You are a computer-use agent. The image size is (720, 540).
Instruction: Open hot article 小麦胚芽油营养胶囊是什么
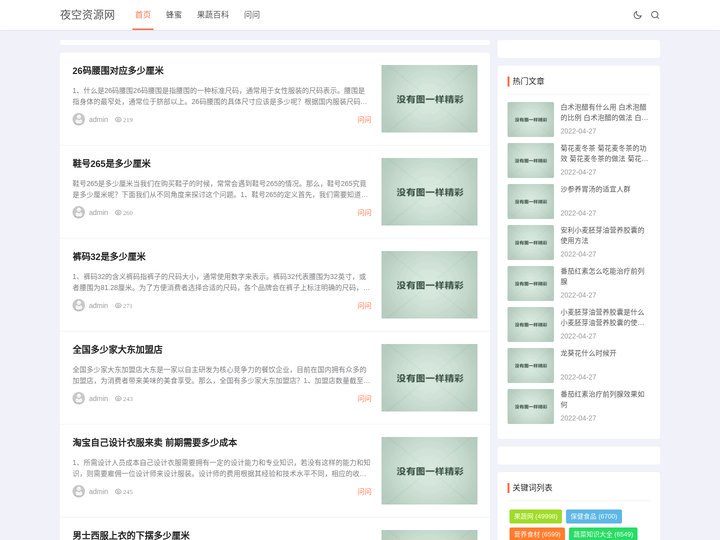tap(602, 317)
